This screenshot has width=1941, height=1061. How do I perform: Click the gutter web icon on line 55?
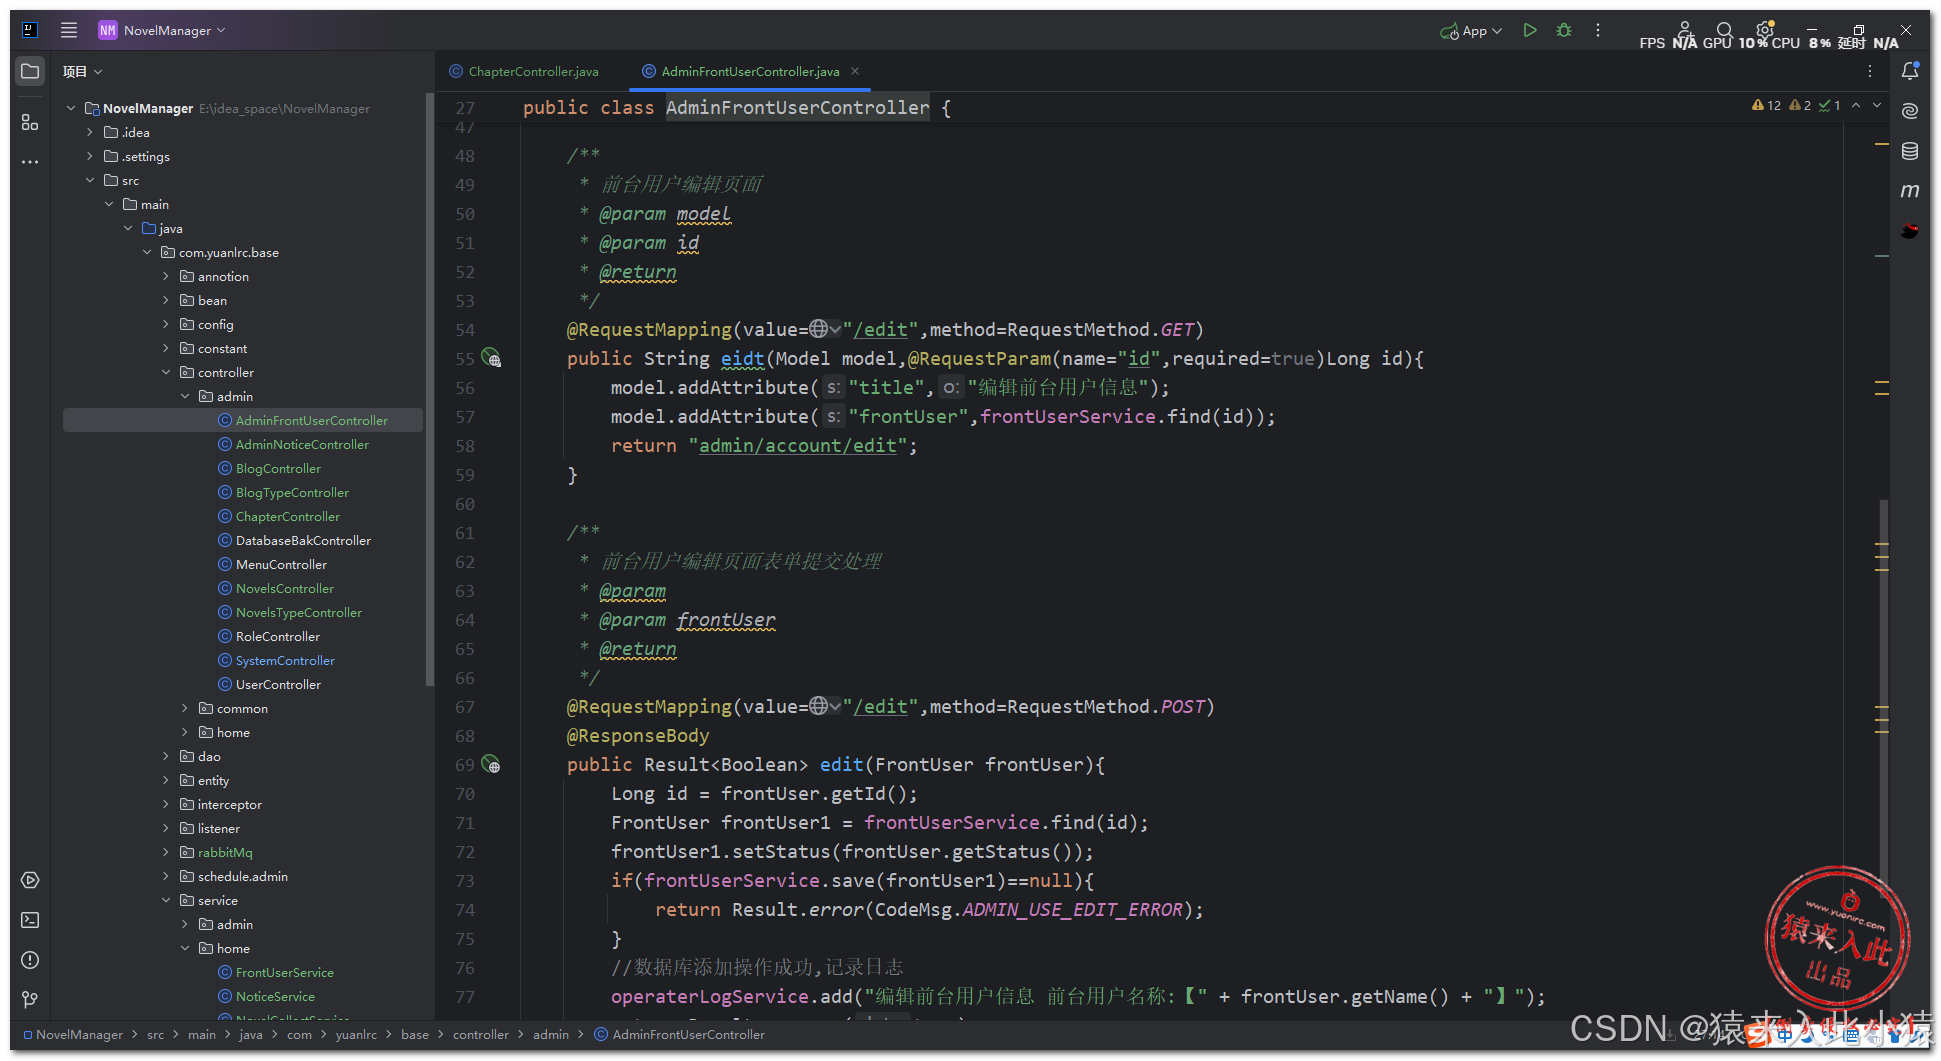point(491,357)
